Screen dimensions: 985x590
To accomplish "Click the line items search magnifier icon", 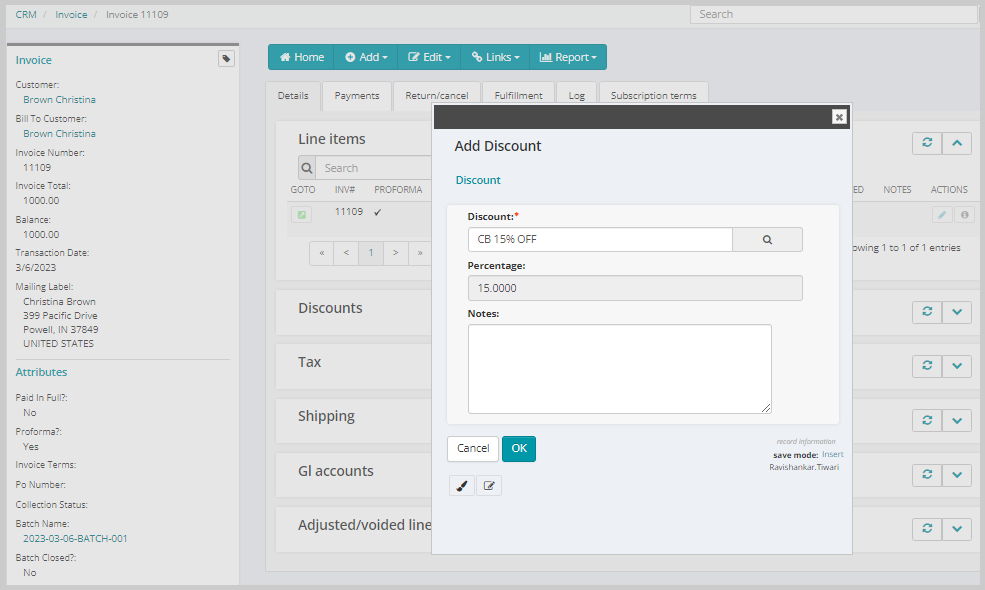I will (x=307, y=168).
